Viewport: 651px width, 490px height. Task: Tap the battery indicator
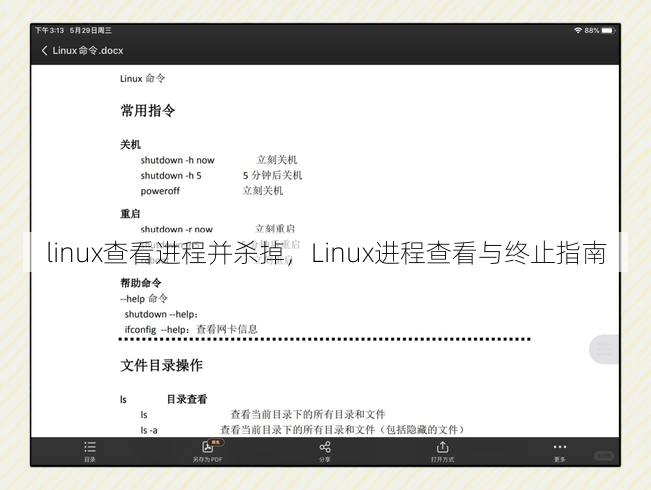coord(607,30)
